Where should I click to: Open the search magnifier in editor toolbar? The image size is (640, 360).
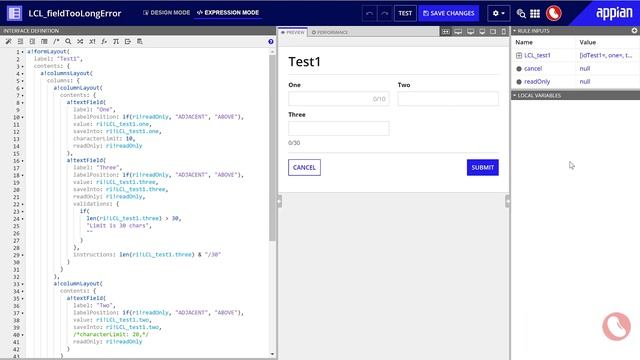[x=68, y=42]
